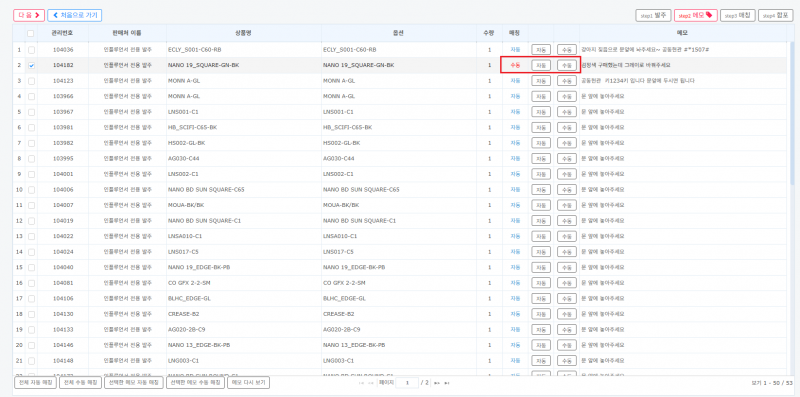Click 자동 button in LNG003-C1 row
The width and height of the screenshot is (800, 397).
click(x=541, y=360)
